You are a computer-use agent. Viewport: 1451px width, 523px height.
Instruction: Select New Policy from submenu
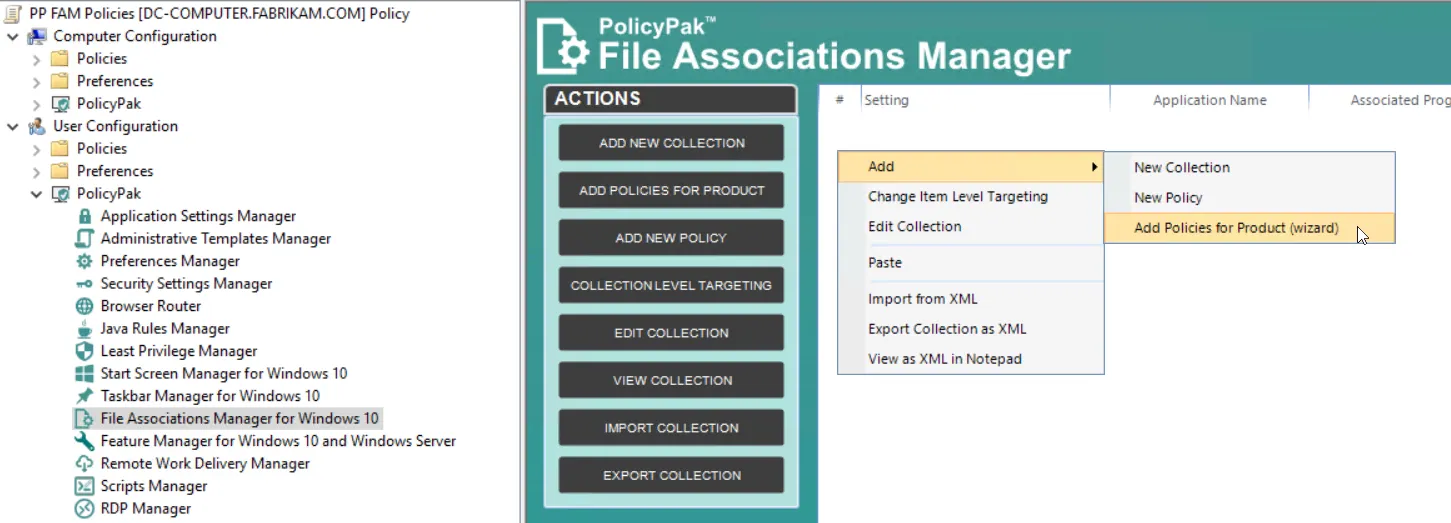pos(1249,198)
